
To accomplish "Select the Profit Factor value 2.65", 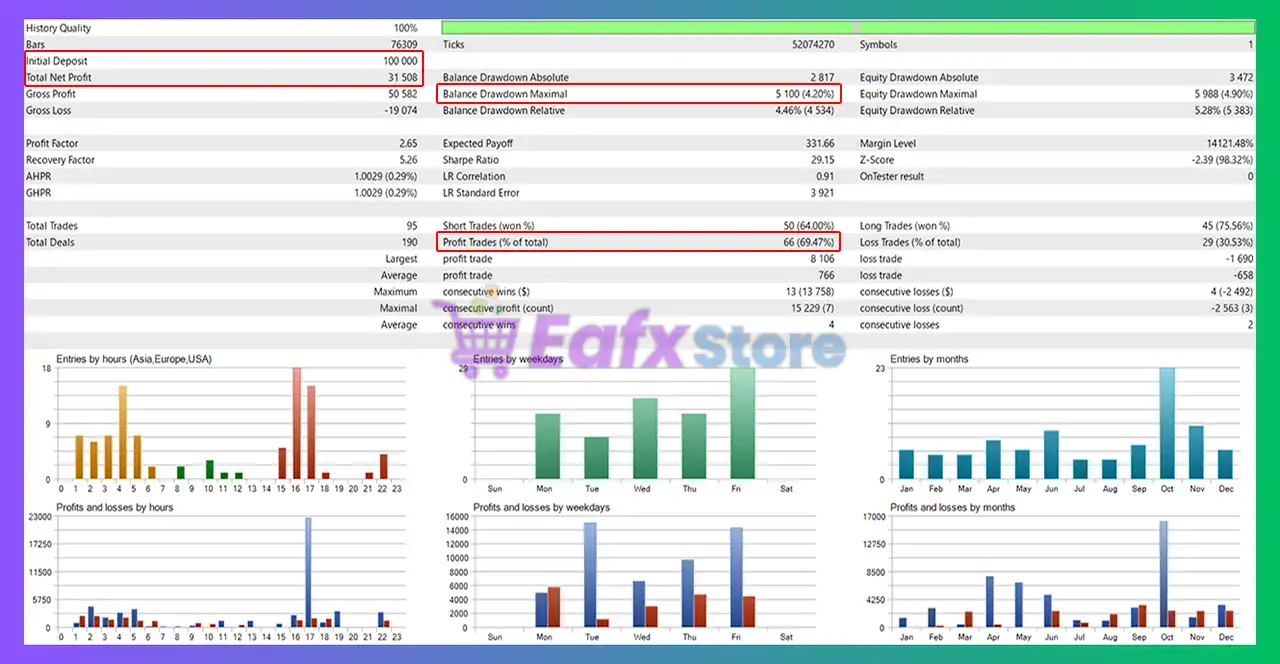I will (407, 144).
